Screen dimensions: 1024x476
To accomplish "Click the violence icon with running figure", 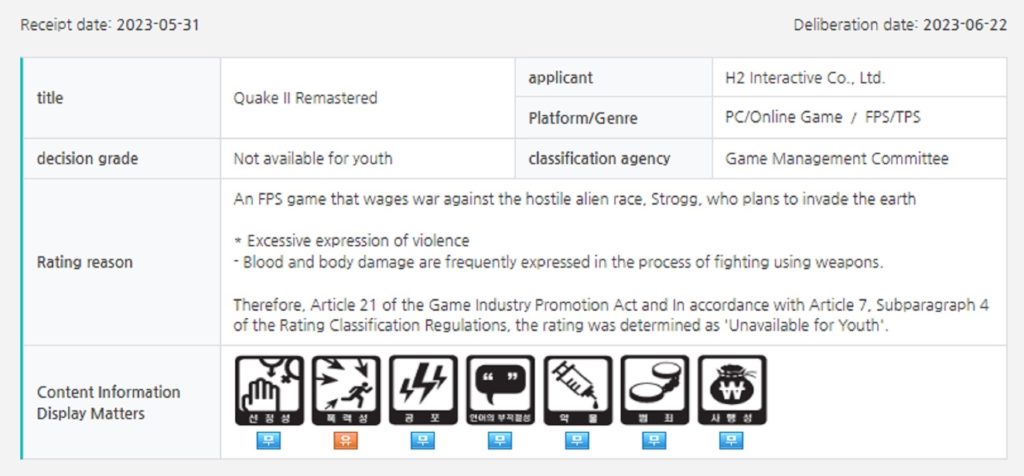I will click(346, 390).
